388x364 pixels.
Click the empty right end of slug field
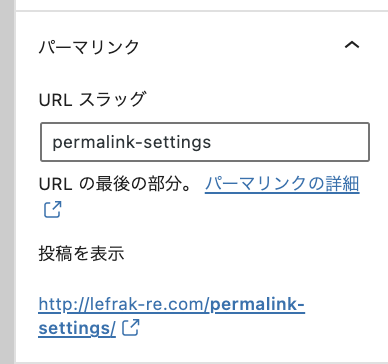point(290,142)
